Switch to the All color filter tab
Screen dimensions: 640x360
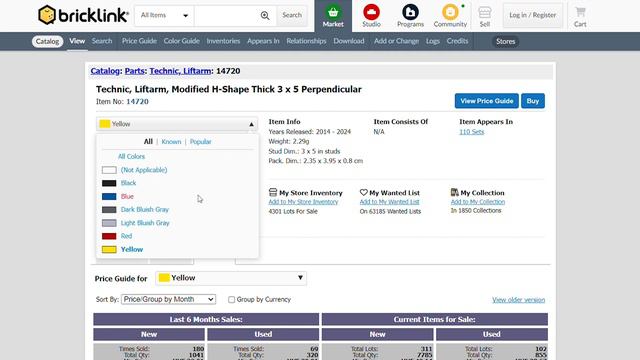pyautogui.click(x=148, y=142)
